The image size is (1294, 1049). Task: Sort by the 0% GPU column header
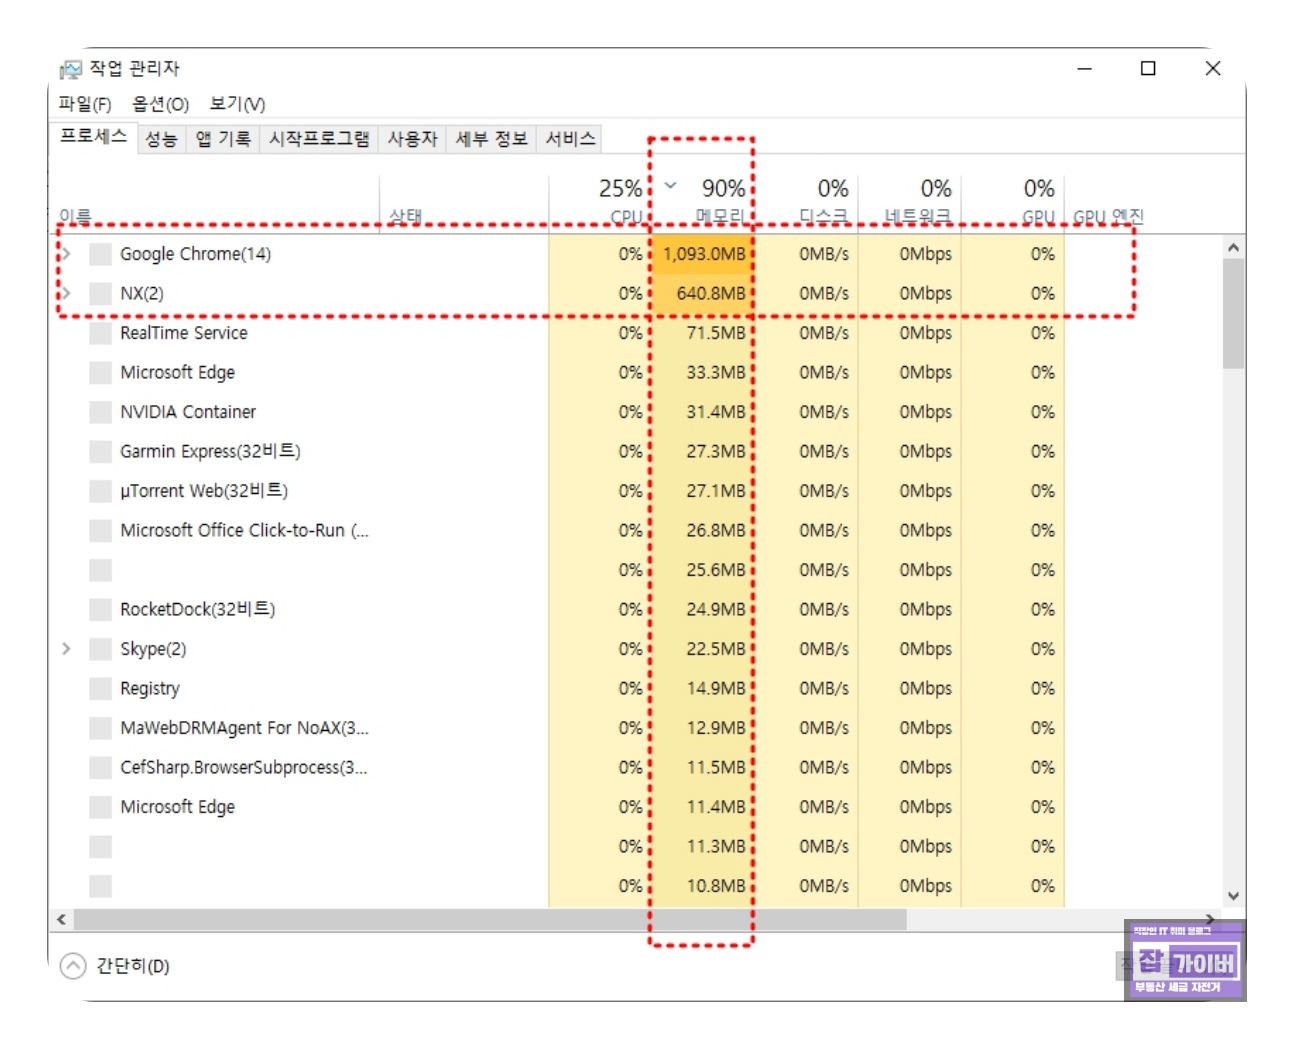[1013, 204]
